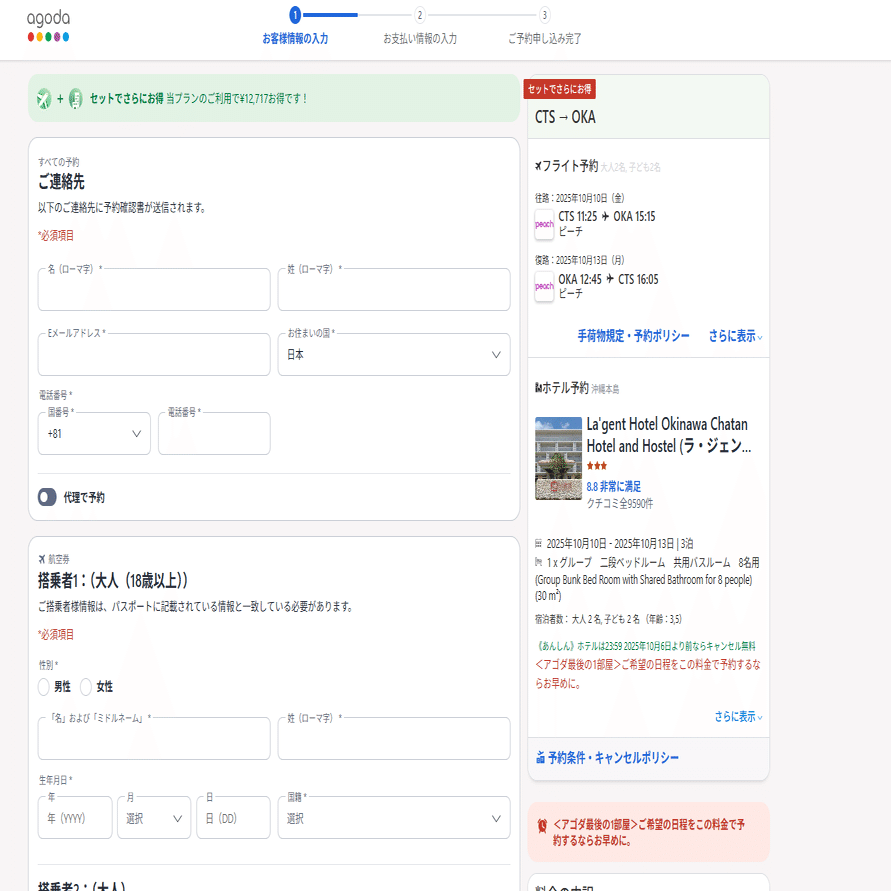Screen dimensions: 891x891
Task: Click the Eメールアドレス input field
Action: pos(153,354)
